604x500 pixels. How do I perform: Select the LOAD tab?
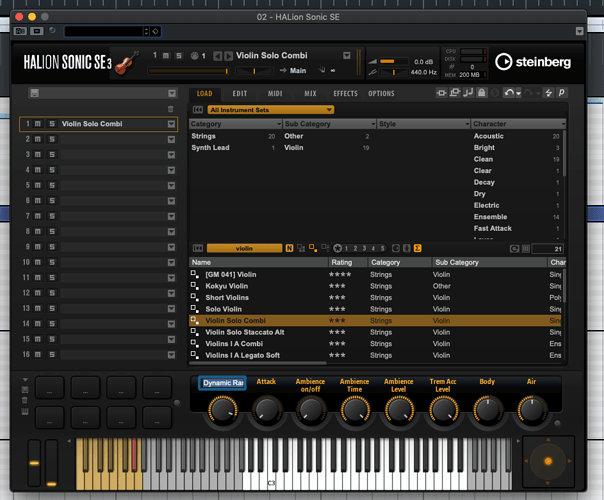click(x=205, y=94)
